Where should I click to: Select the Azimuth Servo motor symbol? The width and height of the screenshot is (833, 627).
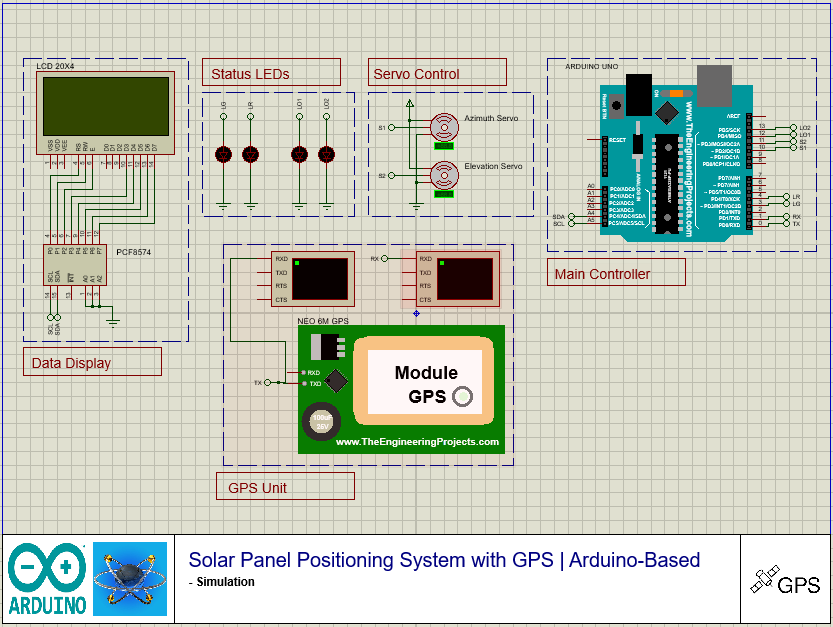pos(442,127)
